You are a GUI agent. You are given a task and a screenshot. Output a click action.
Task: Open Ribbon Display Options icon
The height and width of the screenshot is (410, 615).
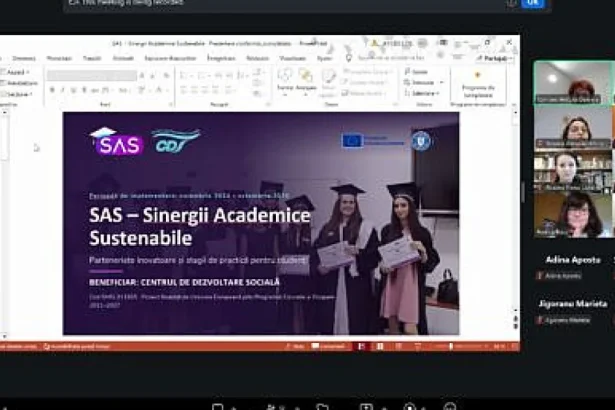444,42
